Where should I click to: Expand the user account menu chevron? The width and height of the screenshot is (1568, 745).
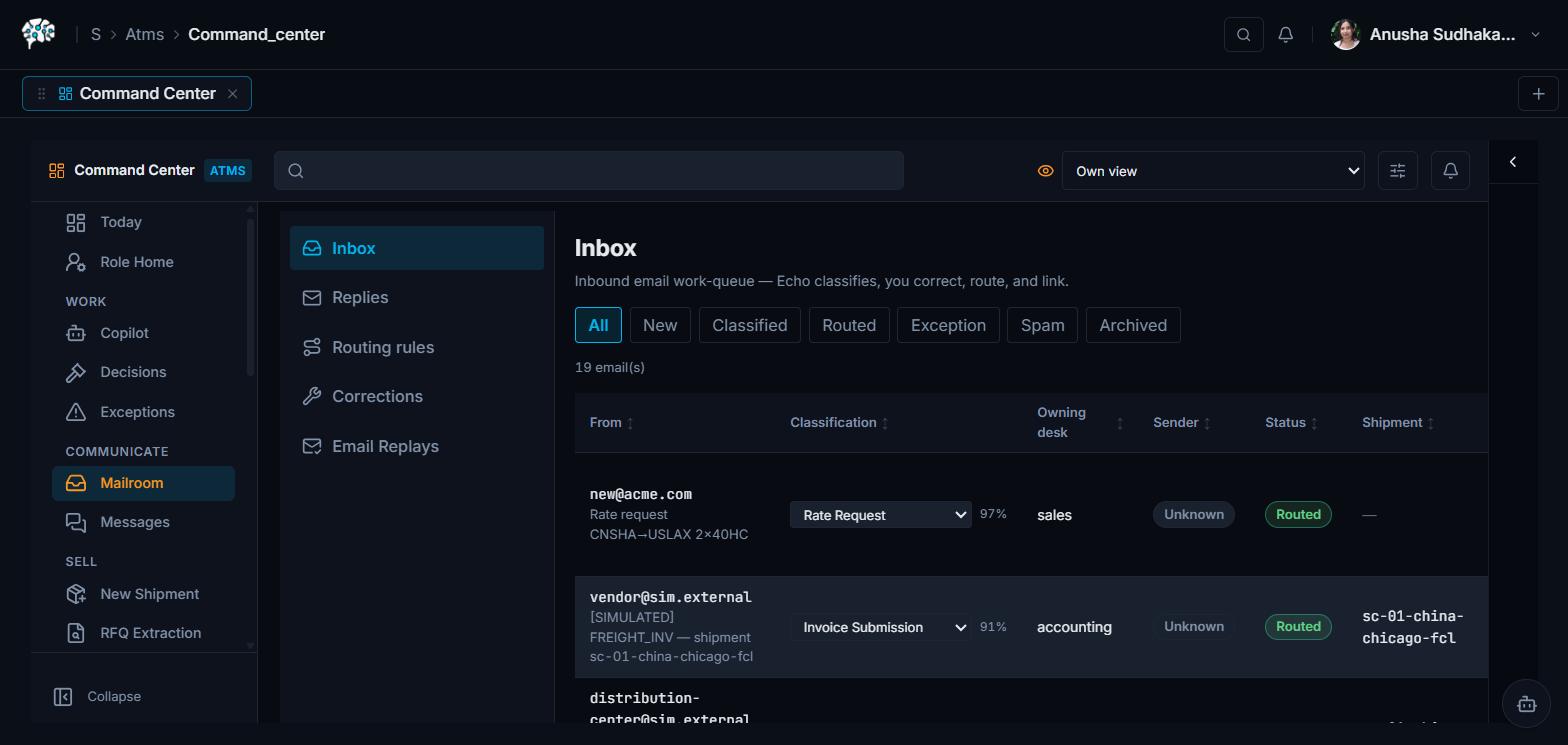tap(1536, 34)
